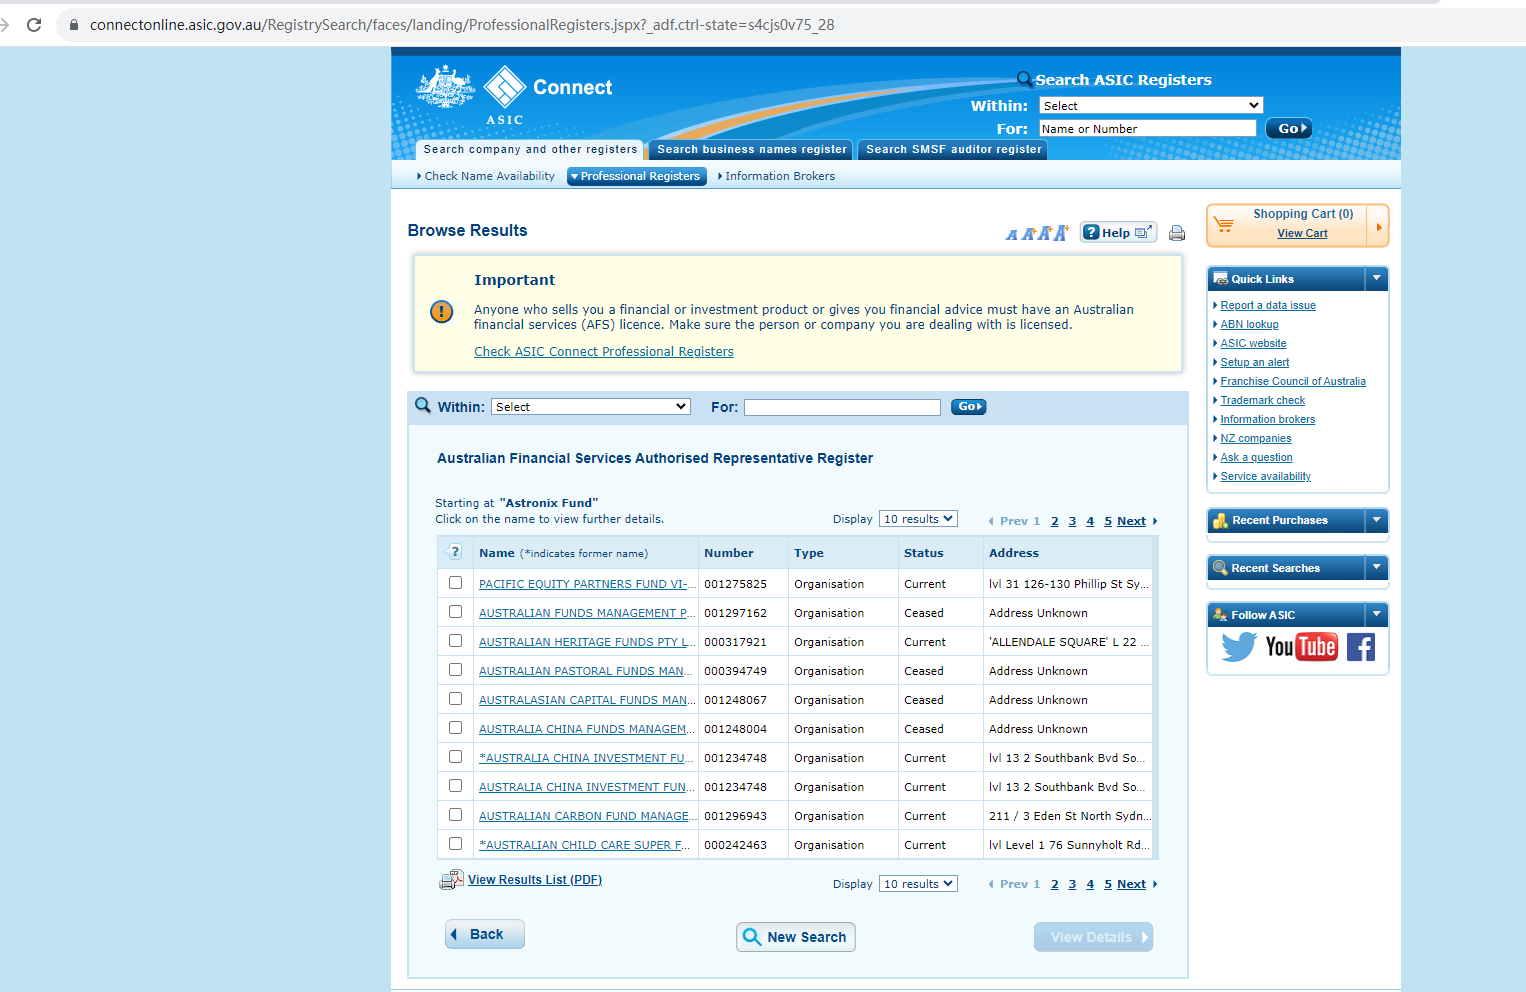Open ASIC's YouTube channel
The image size is (1526, 992).
(x=1301, y=647)
